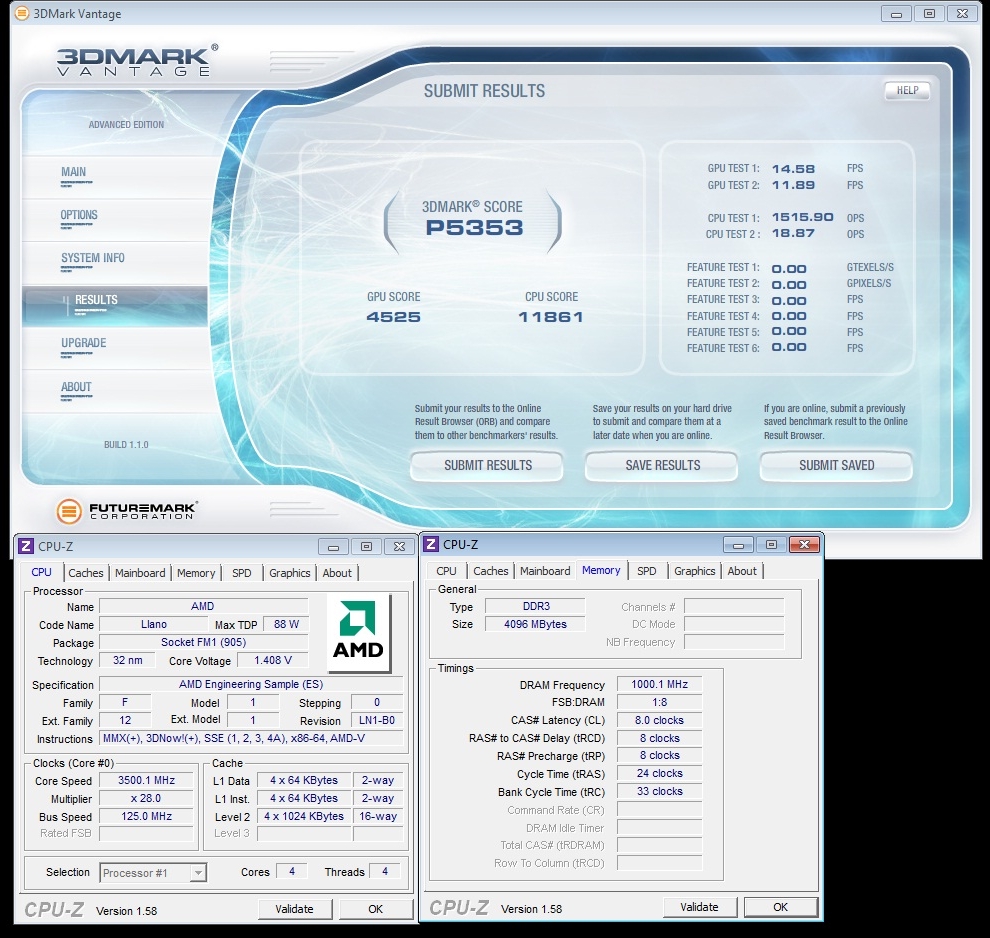Viewport: 990px width, 938px height.
Task: Minimize the right CPU-Z Memory window
Action: click(x=738, y=544)
